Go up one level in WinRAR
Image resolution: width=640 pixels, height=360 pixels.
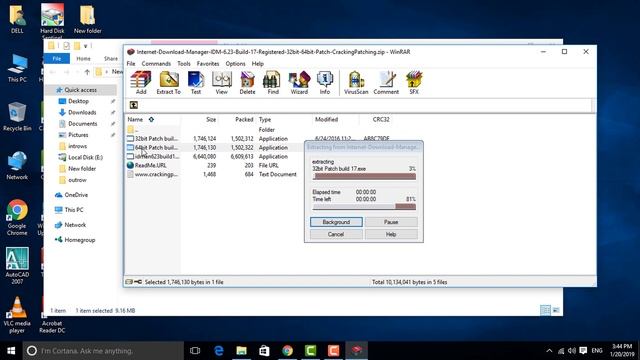click(133, 105)
